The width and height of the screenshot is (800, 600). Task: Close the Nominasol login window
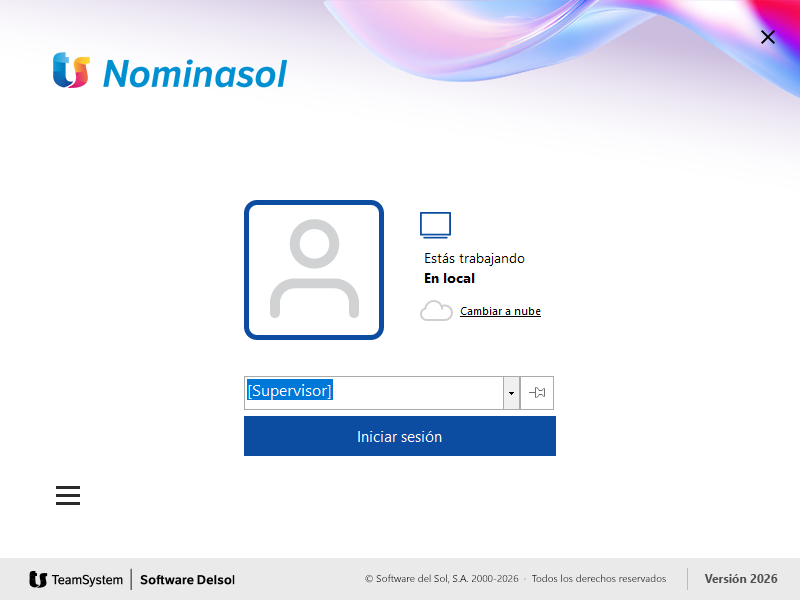click(x=767, y=37)
